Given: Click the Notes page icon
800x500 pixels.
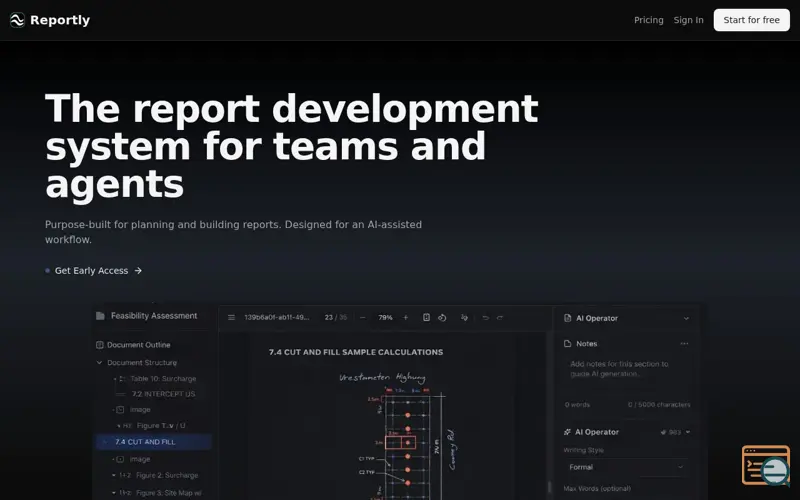Looking at the screenshot, I should 567,343.
